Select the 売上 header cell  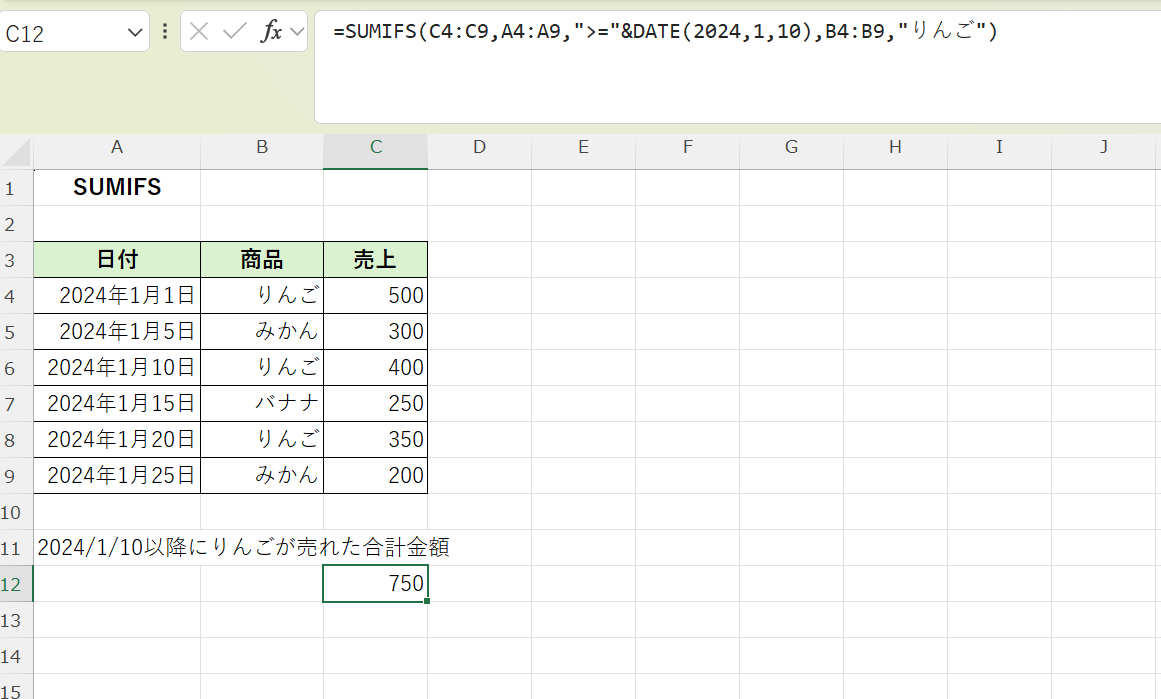click(x=375, y=259)
